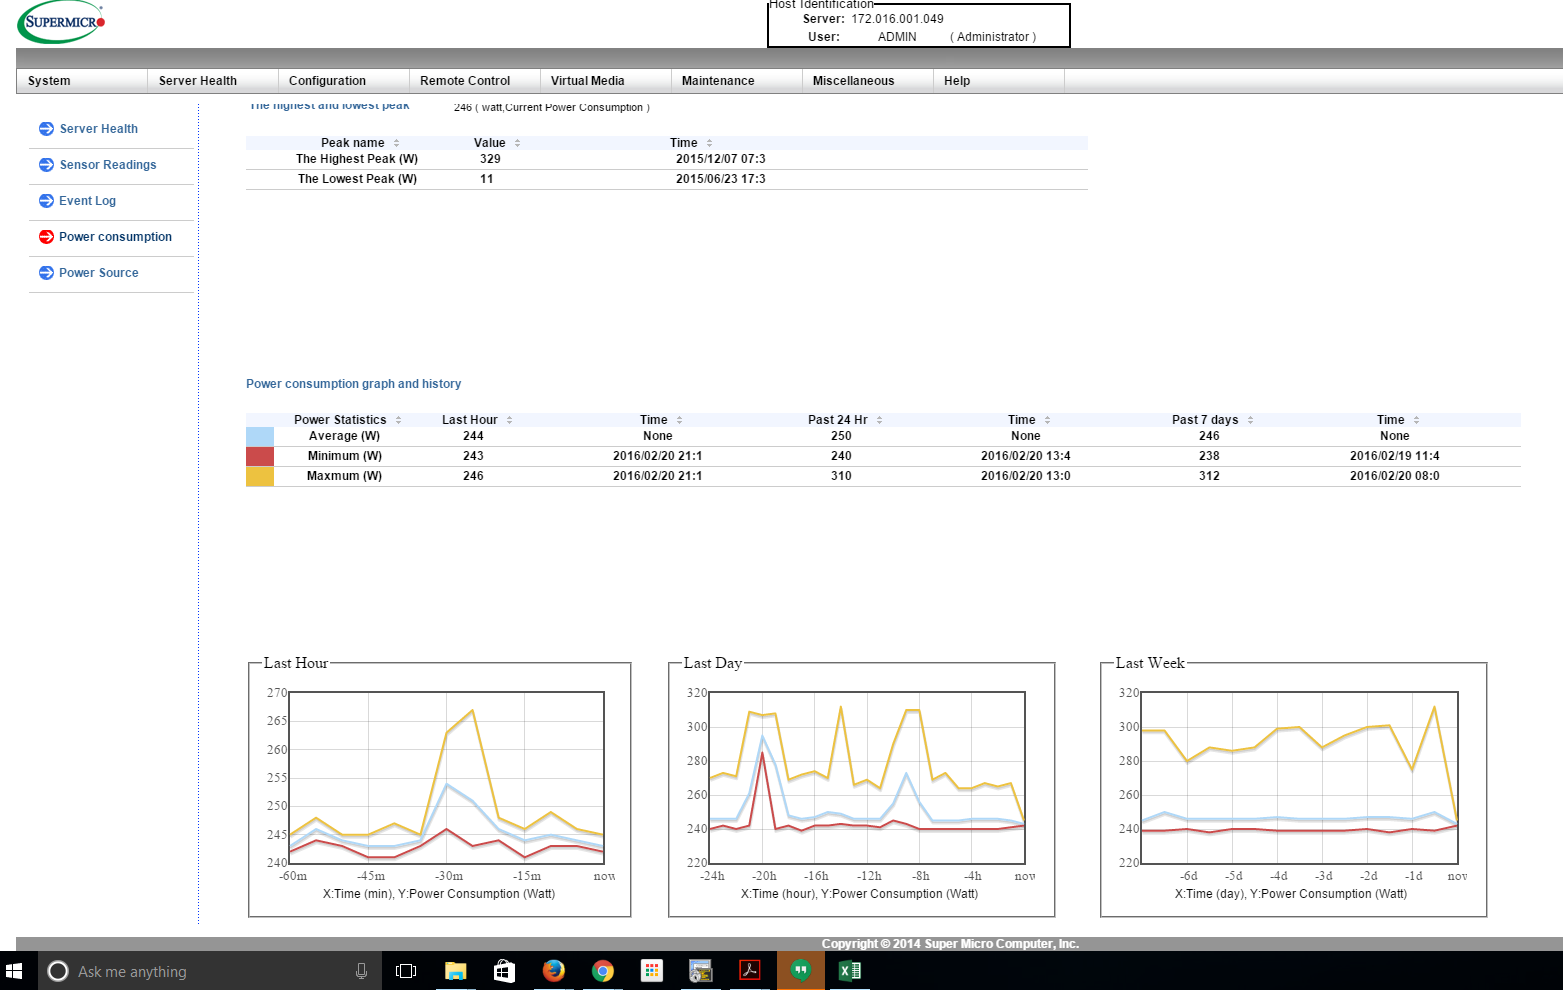Click the Last Hour power graph

[x=447, y=777]
